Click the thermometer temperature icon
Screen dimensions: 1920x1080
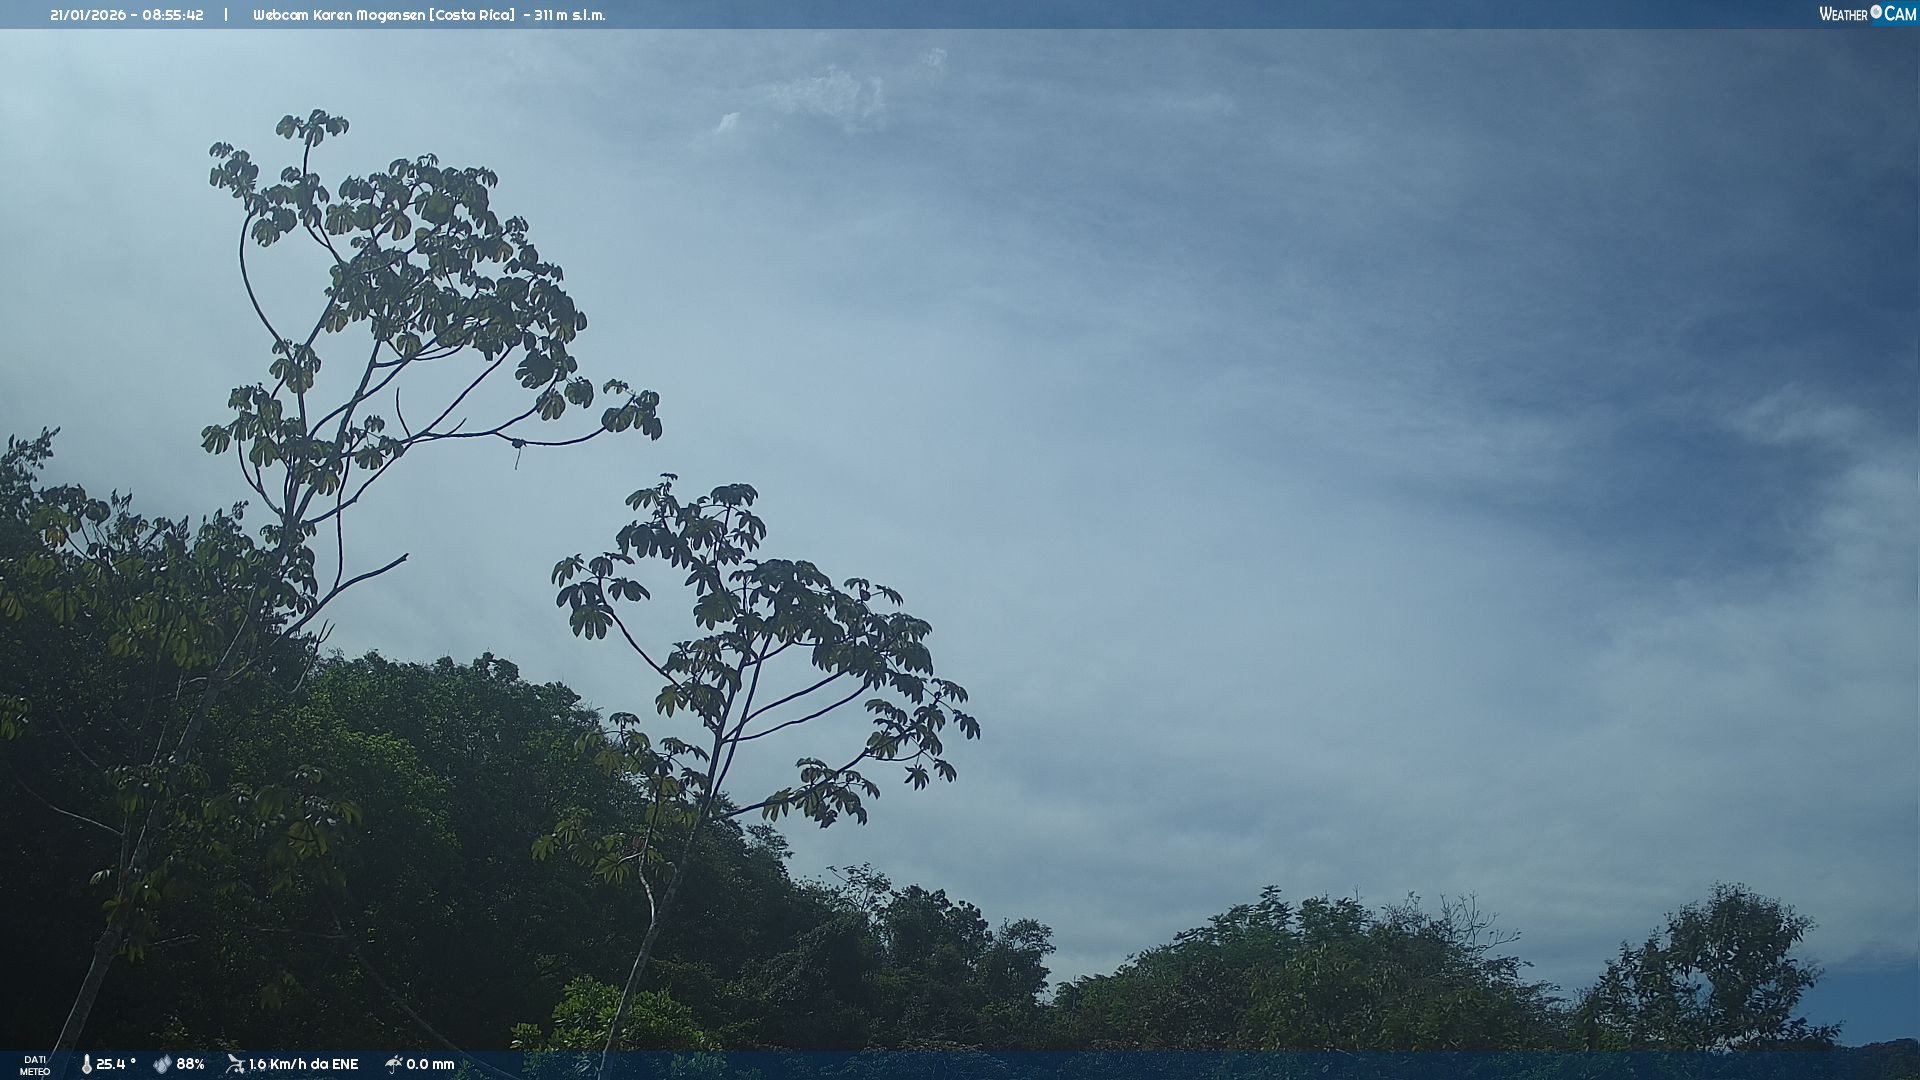pos(86,1064)
